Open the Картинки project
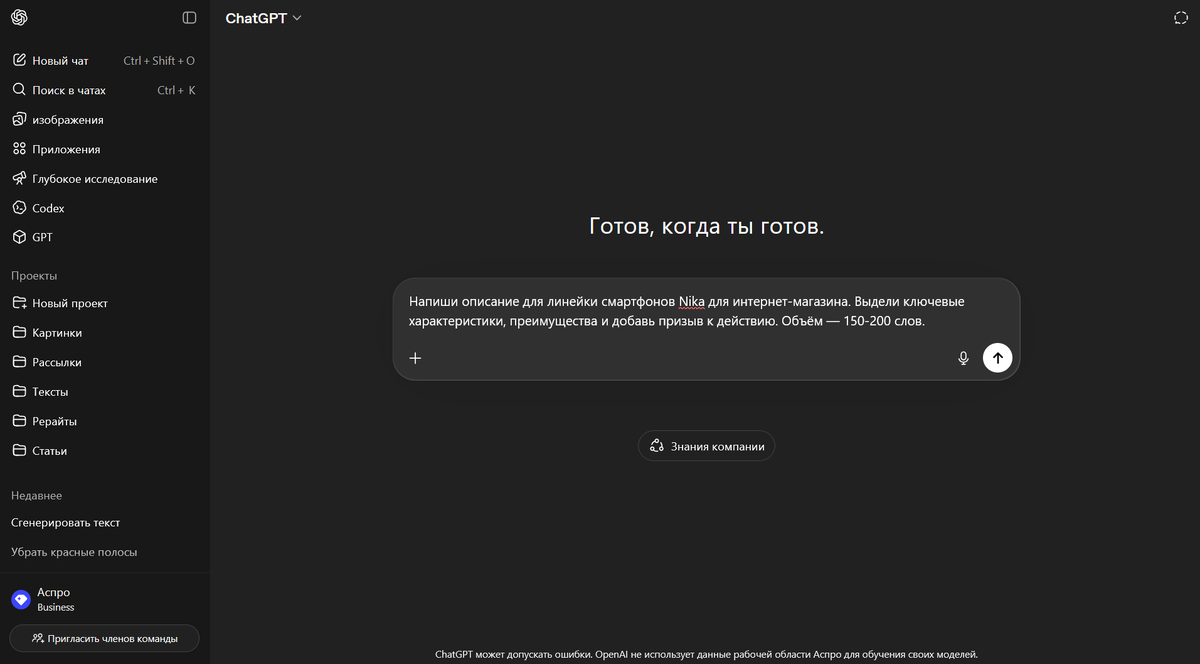The width and height of the screenshot is (1200, 664). (104, 333)
